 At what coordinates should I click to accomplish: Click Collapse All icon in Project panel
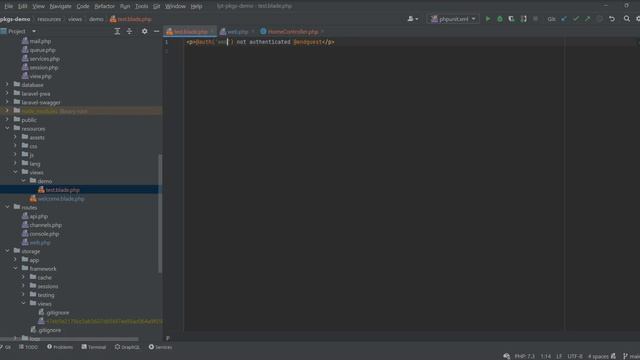129,31
